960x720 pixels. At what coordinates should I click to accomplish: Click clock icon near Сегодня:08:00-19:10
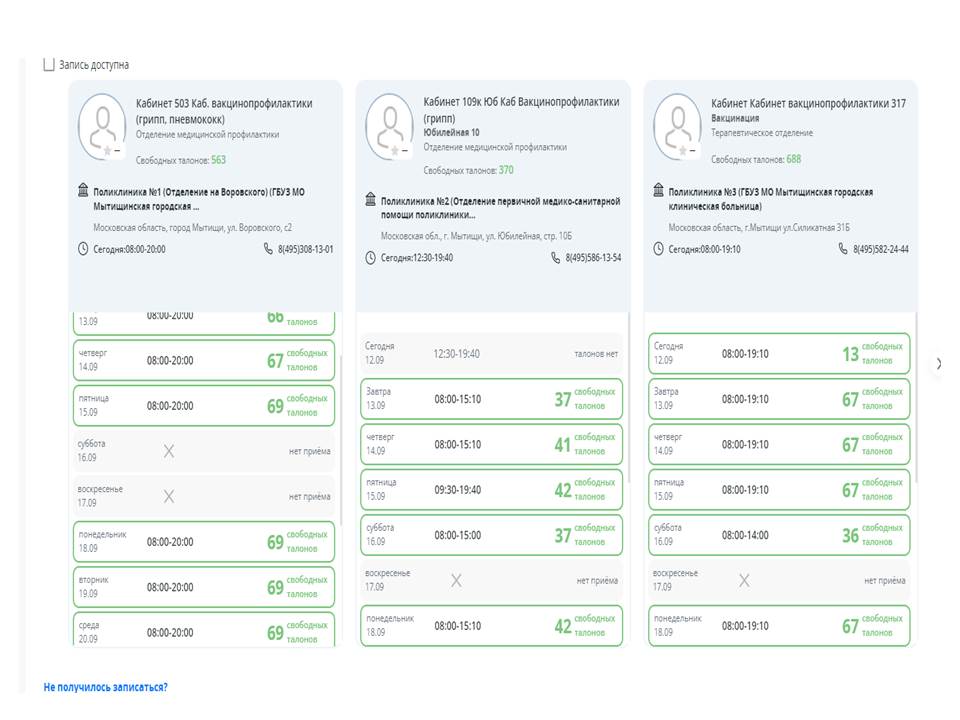658,249
